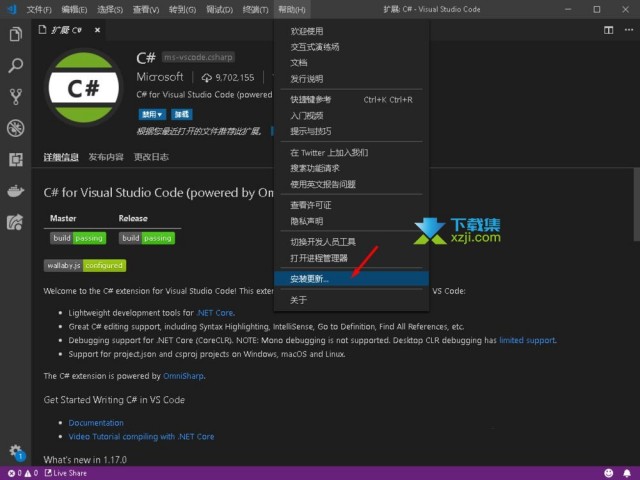Select 快捷键参考 menu entry
640x480 pixels.
tap(351, 100)
